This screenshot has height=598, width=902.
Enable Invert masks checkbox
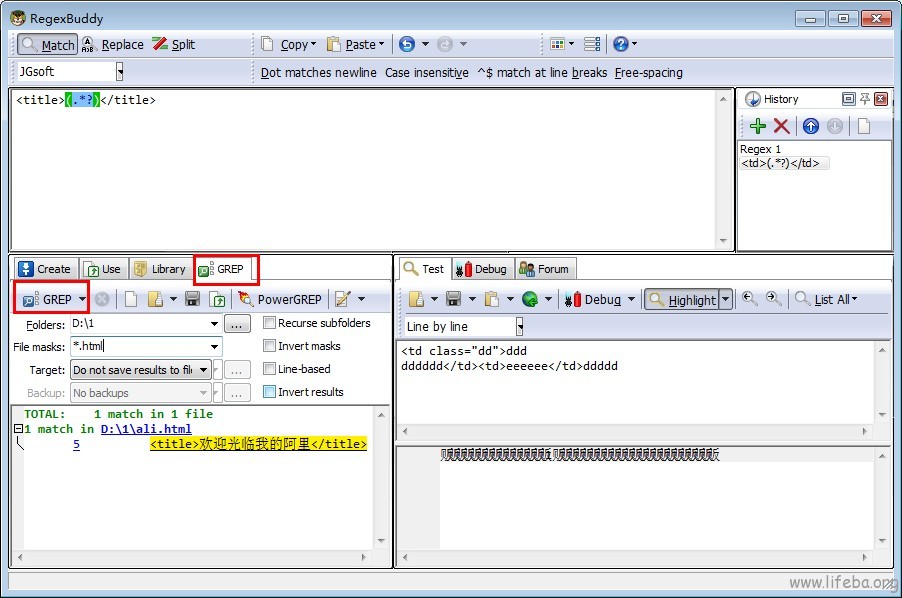269,346
